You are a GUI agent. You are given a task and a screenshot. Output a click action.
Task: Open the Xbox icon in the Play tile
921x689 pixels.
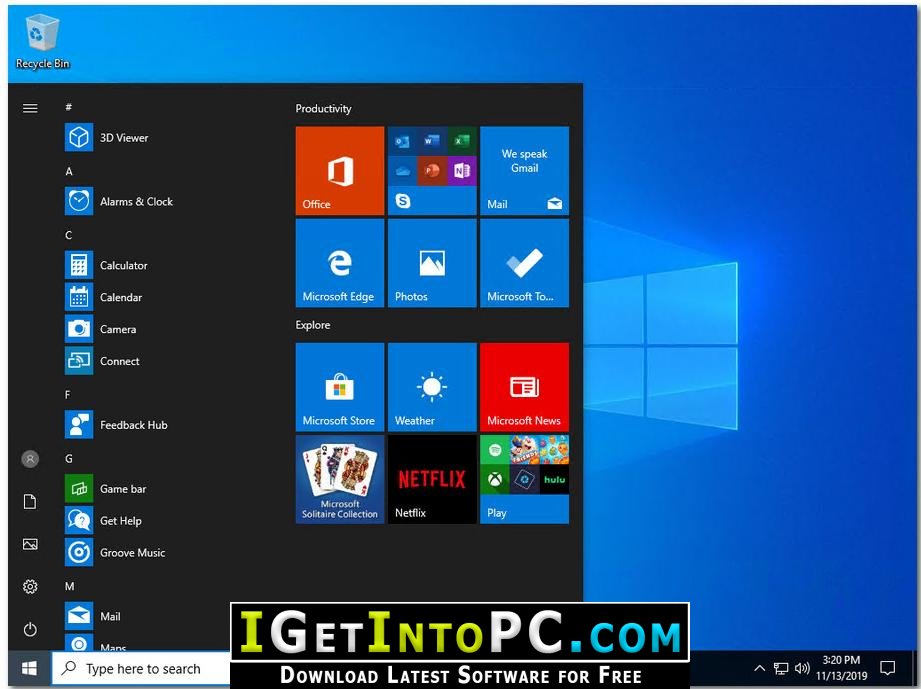tap(495, 480)
